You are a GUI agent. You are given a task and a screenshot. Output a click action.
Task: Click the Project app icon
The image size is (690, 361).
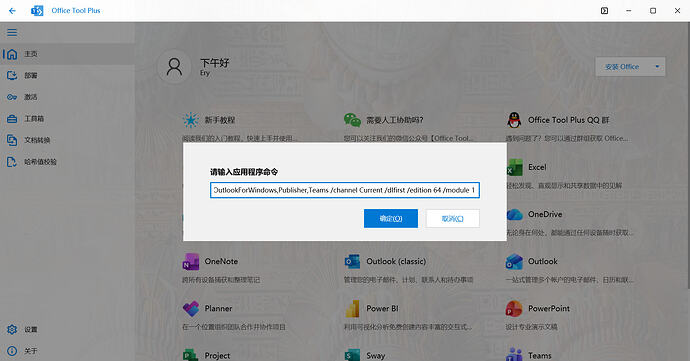(191, 355)
